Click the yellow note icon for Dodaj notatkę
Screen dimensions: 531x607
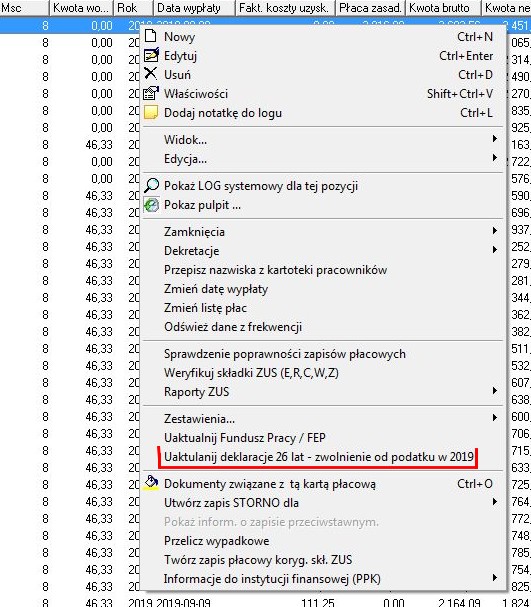151,113
